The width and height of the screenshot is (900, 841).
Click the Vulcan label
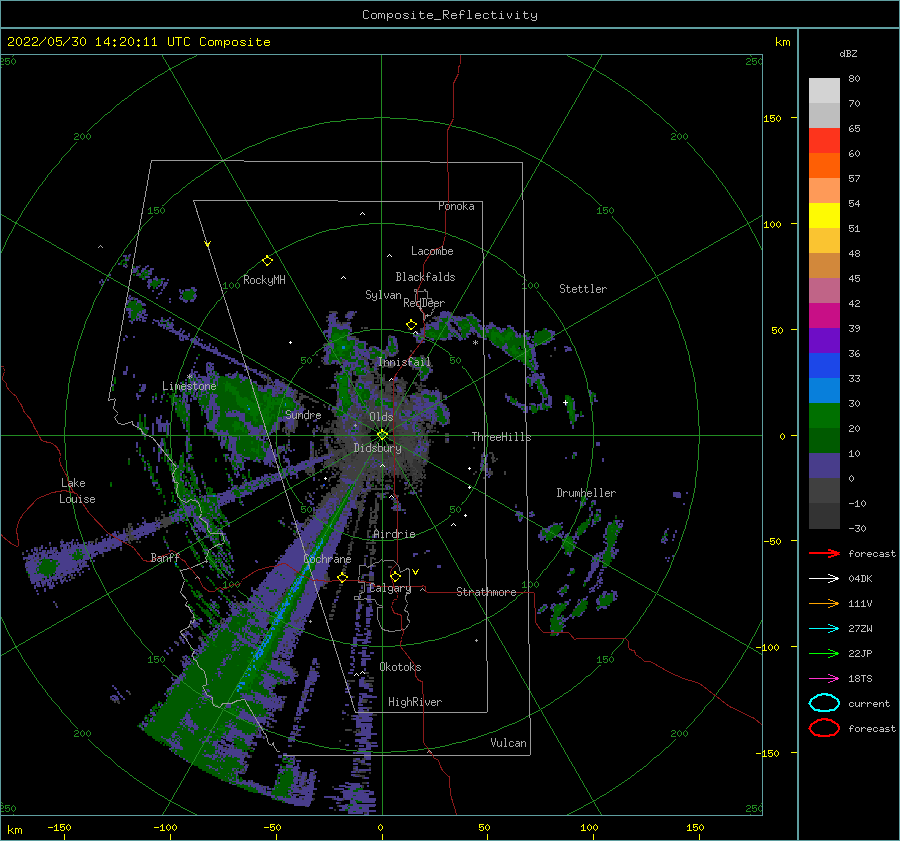pos(508,743)
